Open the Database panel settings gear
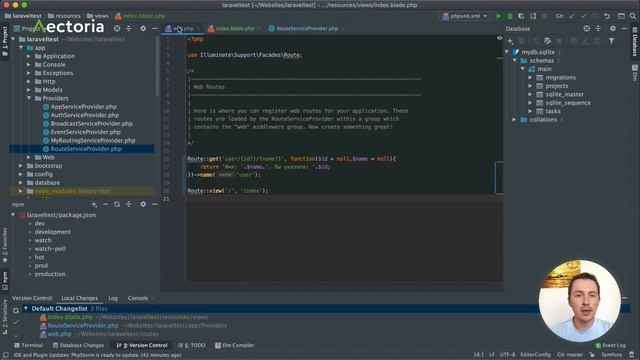The height and width of the screenshot is (360, 640). click(x=613, y=29)
